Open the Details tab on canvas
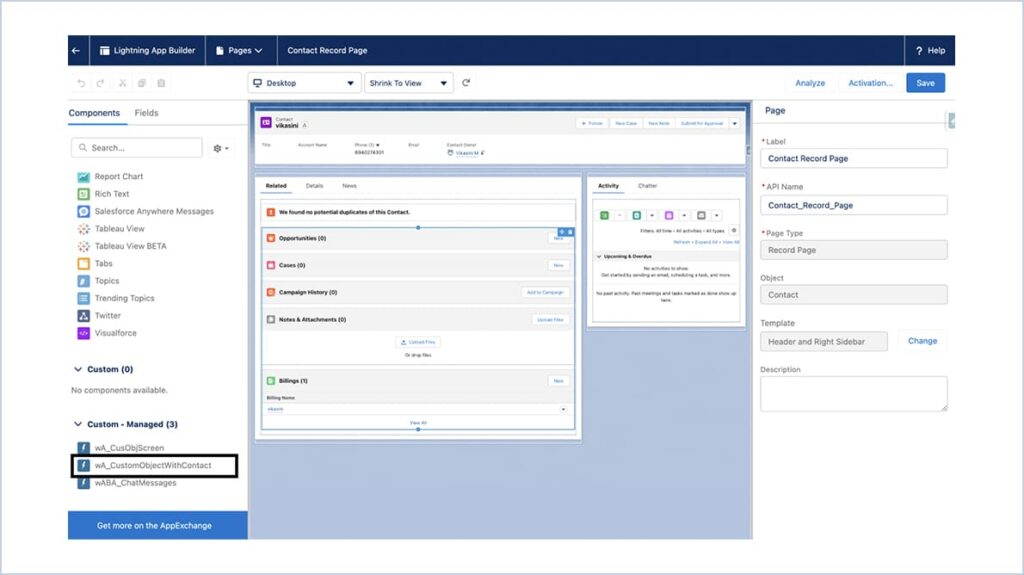The height and width of the screenshot is (575, 1024). (x=314, y=186)
